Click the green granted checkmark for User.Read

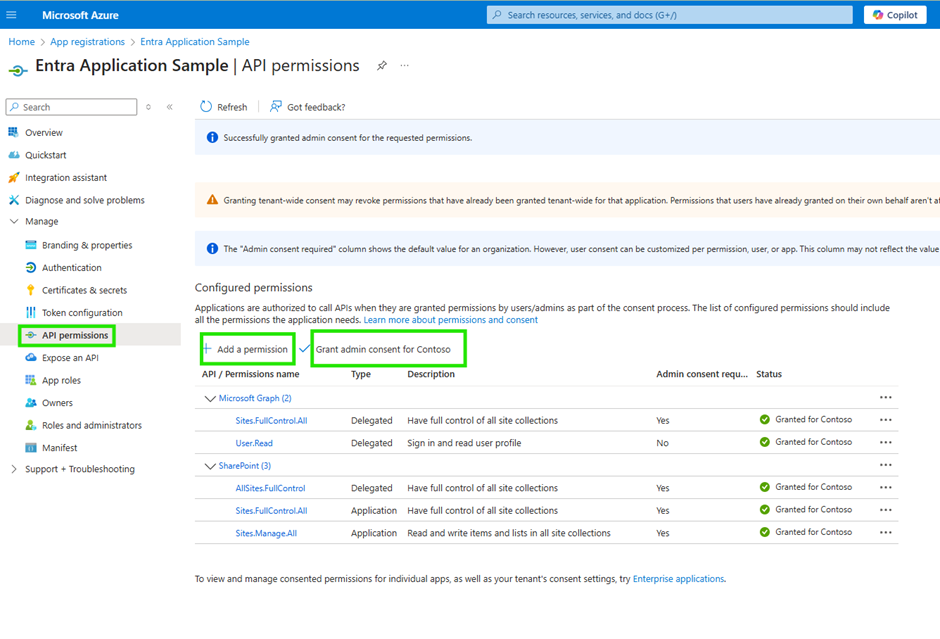point(764,442)
